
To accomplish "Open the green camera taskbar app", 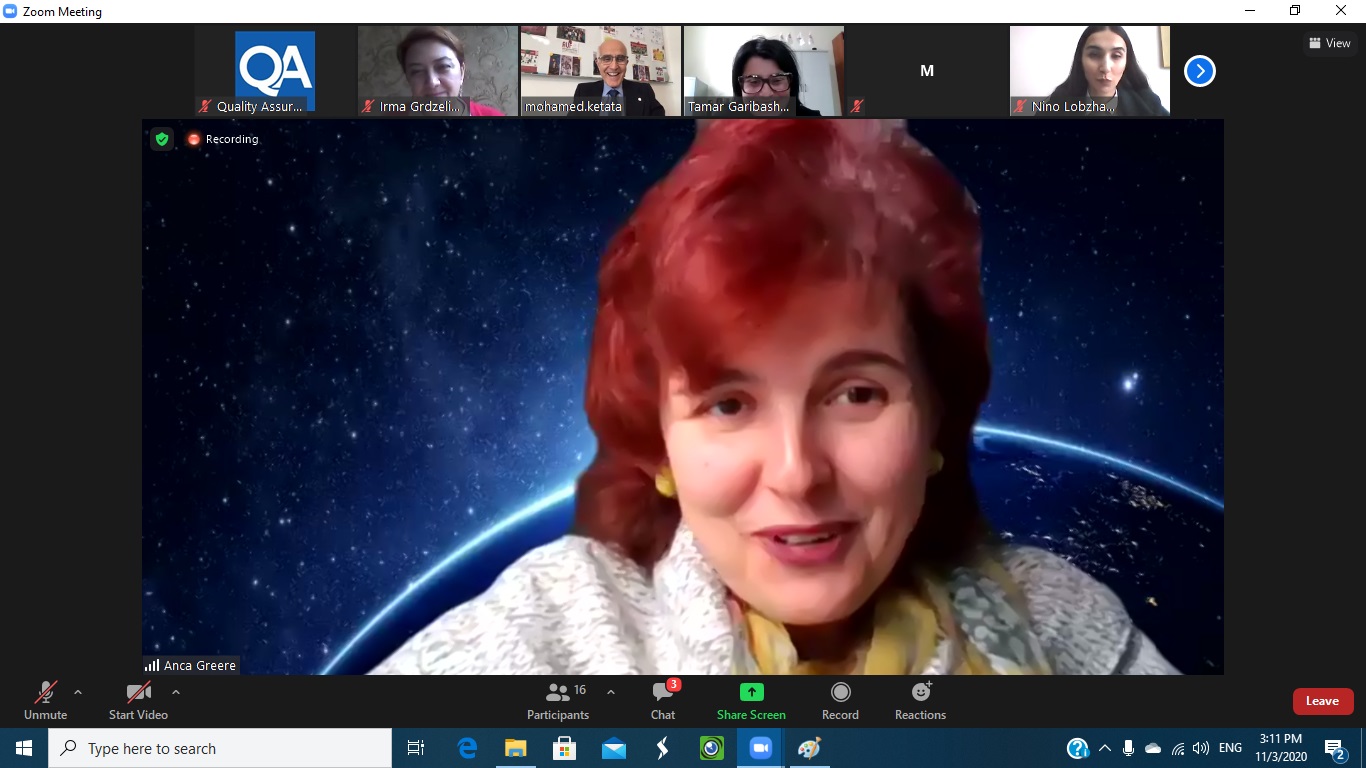I will (711, 748).
